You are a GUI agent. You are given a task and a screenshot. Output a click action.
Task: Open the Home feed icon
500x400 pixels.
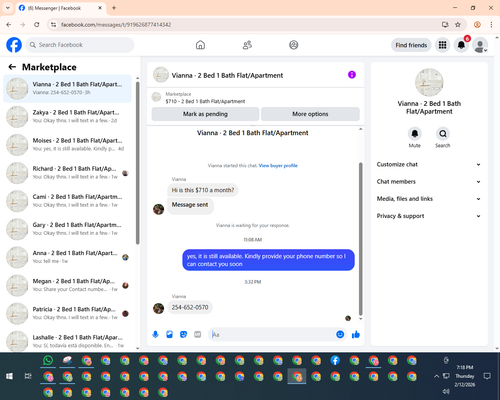[x=200, y=45]
